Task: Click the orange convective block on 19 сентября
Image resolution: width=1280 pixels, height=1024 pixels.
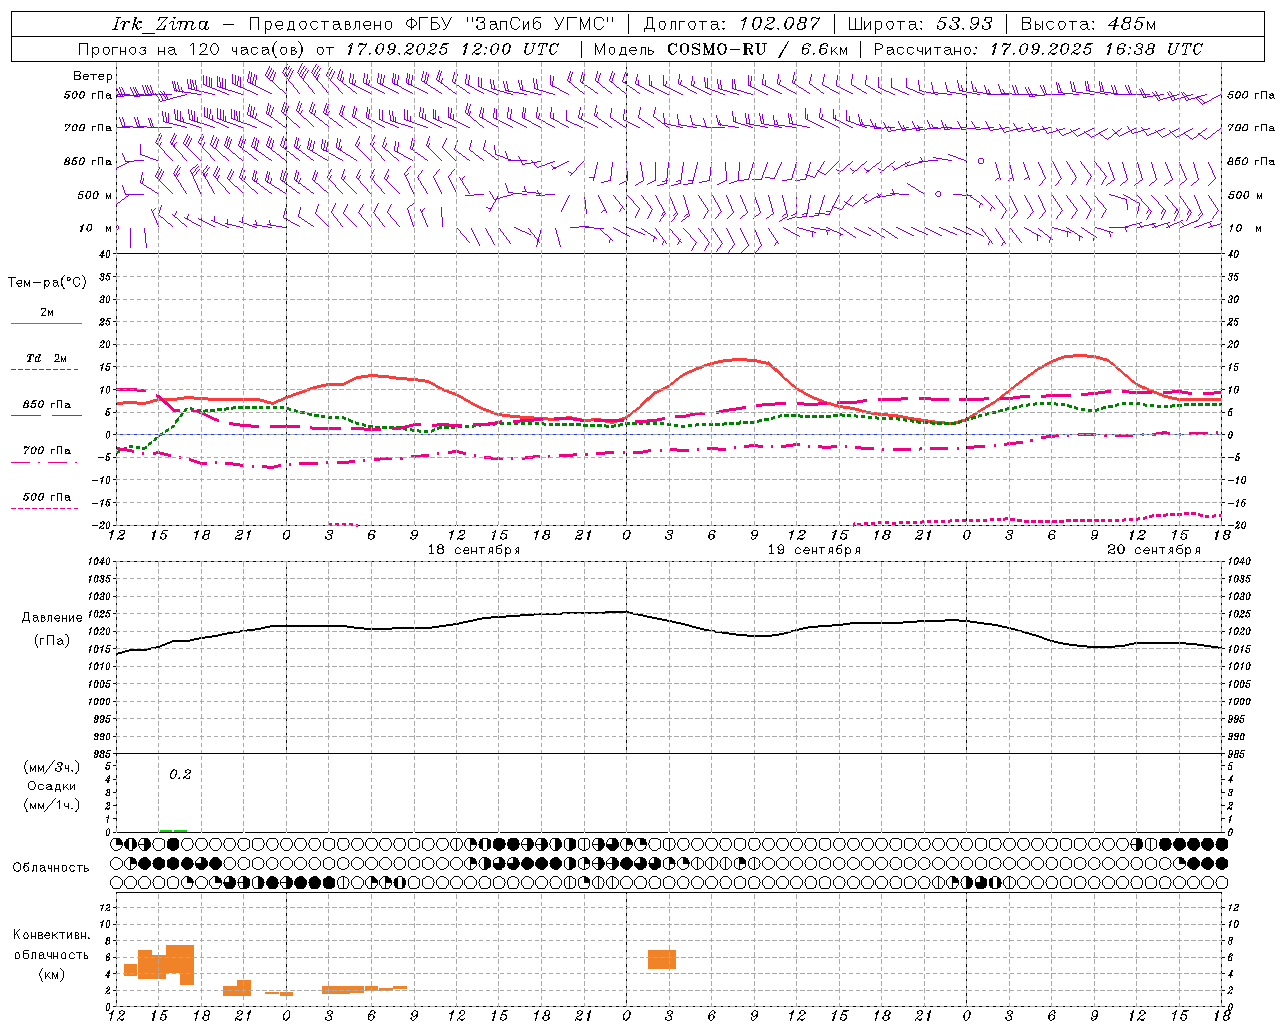Action: tap(662, 960)
